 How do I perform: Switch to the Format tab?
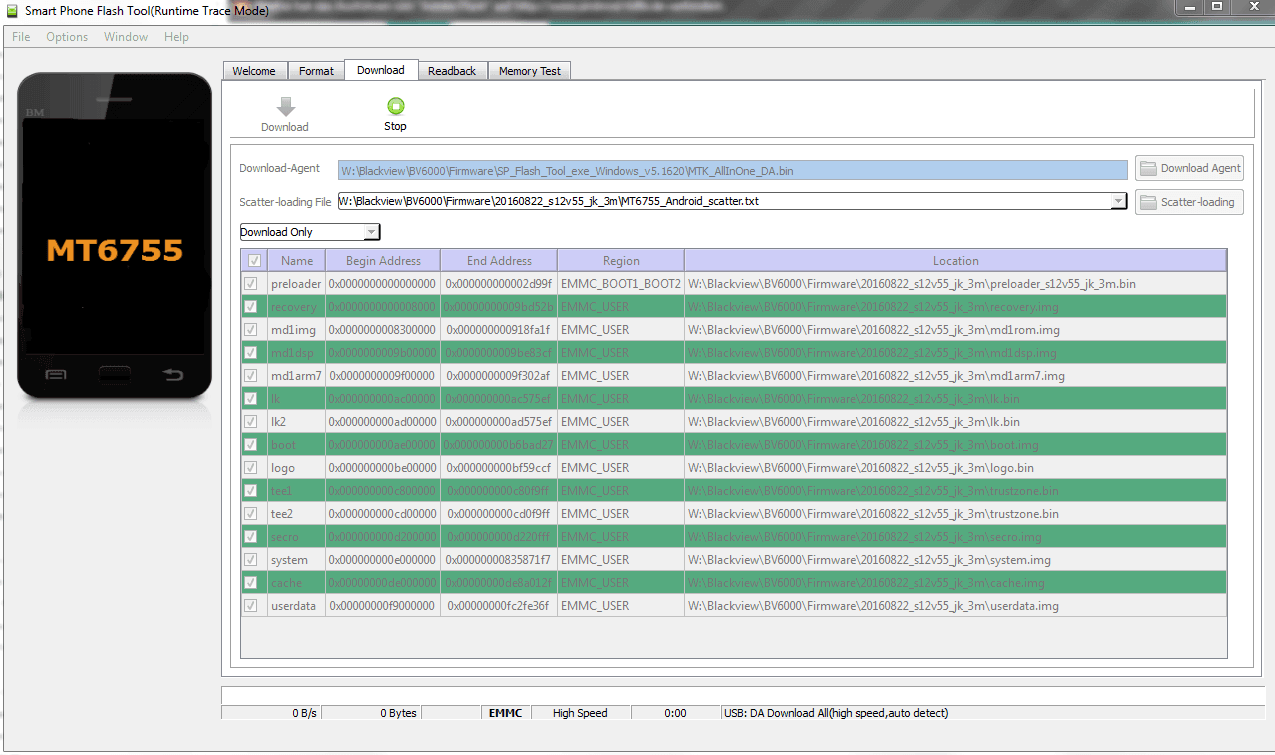pyautogui.click(x=316, y=71)
